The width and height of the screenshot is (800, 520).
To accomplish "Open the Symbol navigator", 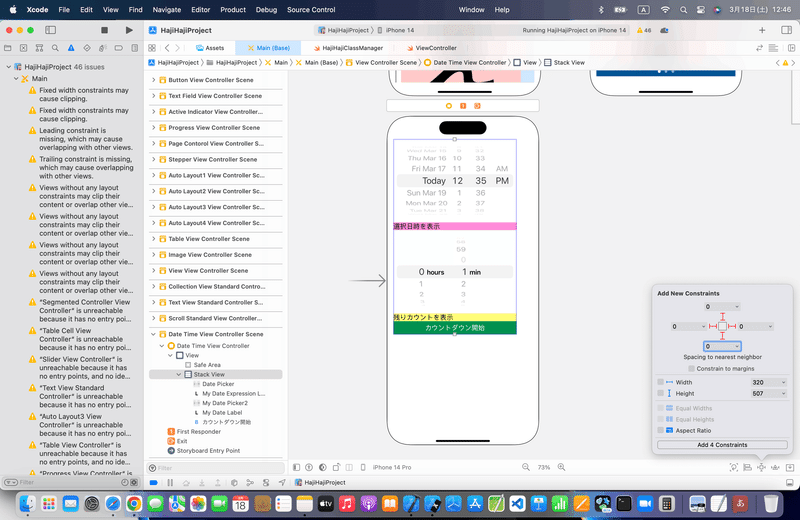I will coord(39,48).
